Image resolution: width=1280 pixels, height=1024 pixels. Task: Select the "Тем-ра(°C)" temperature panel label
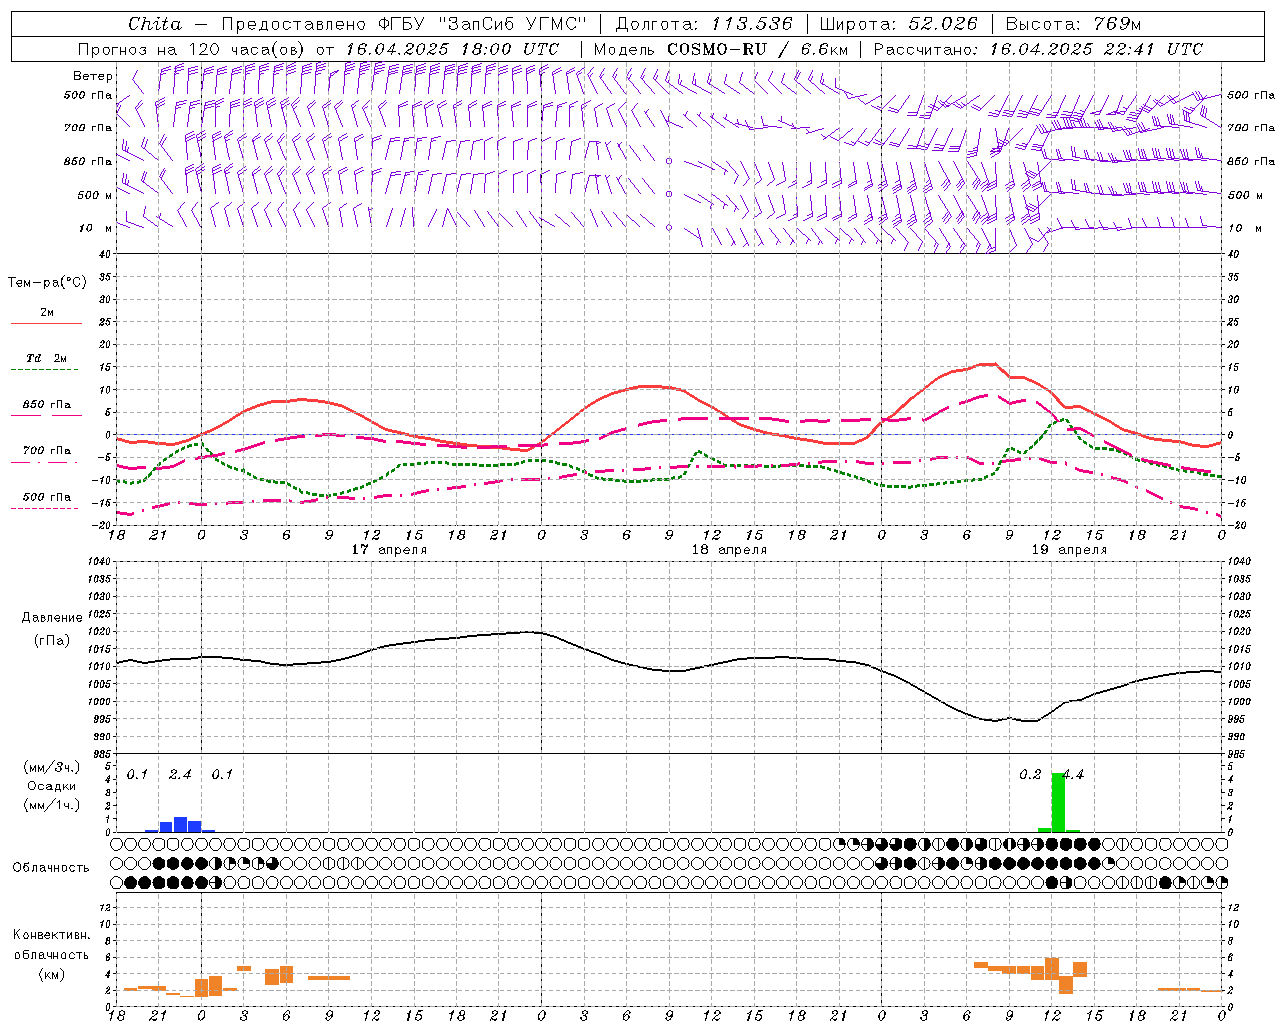click(x=47, y=282)
